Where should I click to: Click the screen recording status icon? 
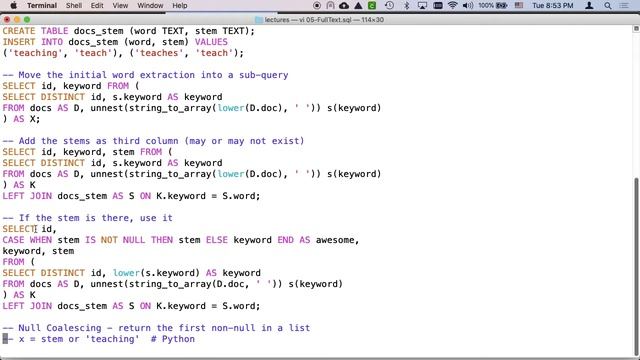pos(317,5)
